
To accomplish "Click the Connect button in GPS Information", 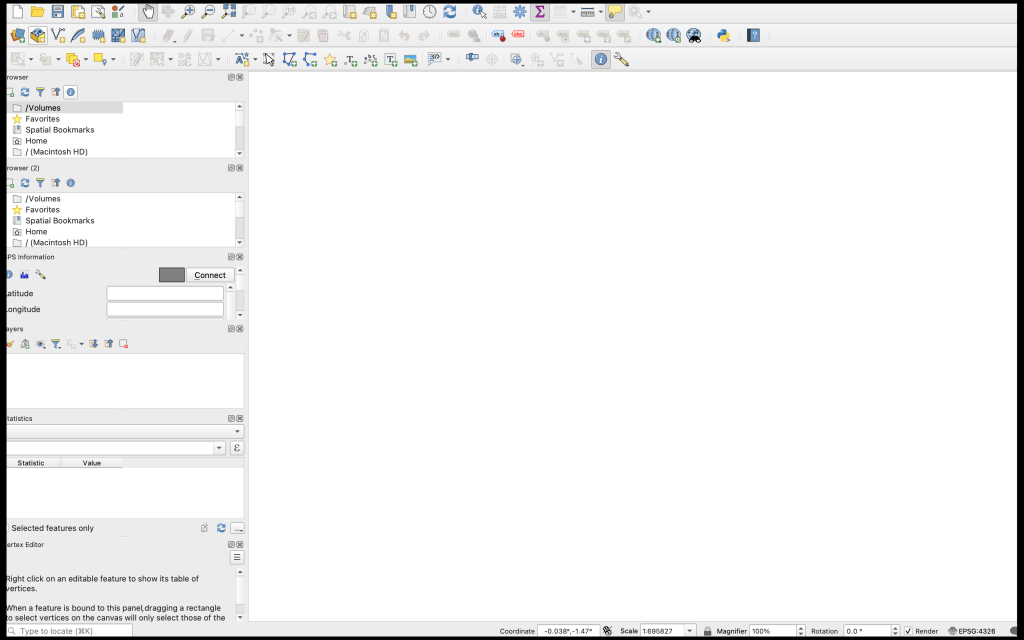I will tap(210, 275).
